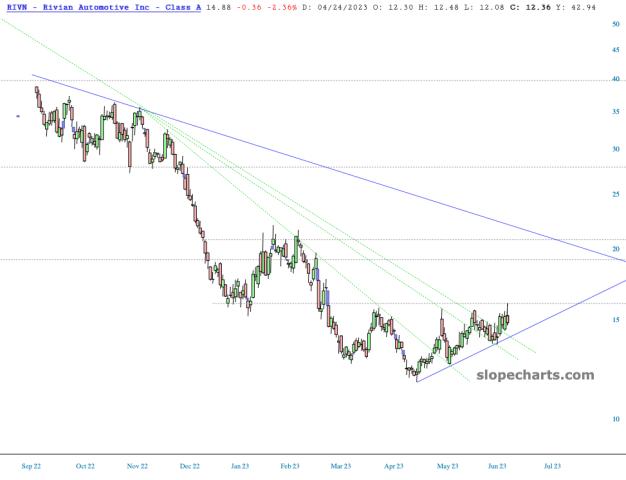The image size is (626, 480).
Task: Click the 10 price axis label
Action: coord(616,419)
